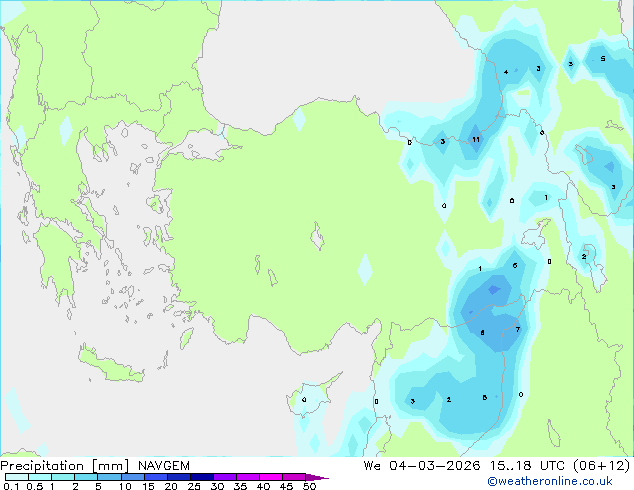Select the 30–35 mm purple legend box

pos(225,477)
